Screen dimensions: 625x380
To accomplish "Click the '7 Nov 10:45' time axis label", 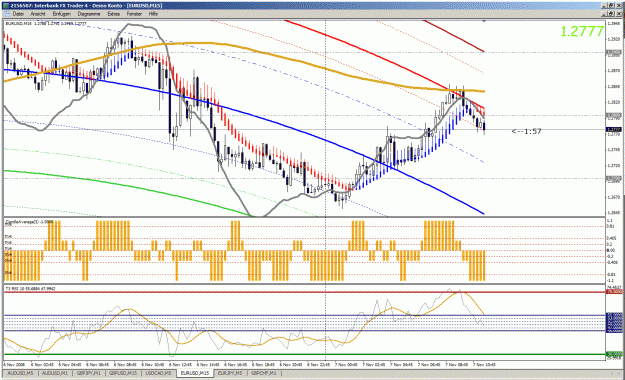I will 484,364.
